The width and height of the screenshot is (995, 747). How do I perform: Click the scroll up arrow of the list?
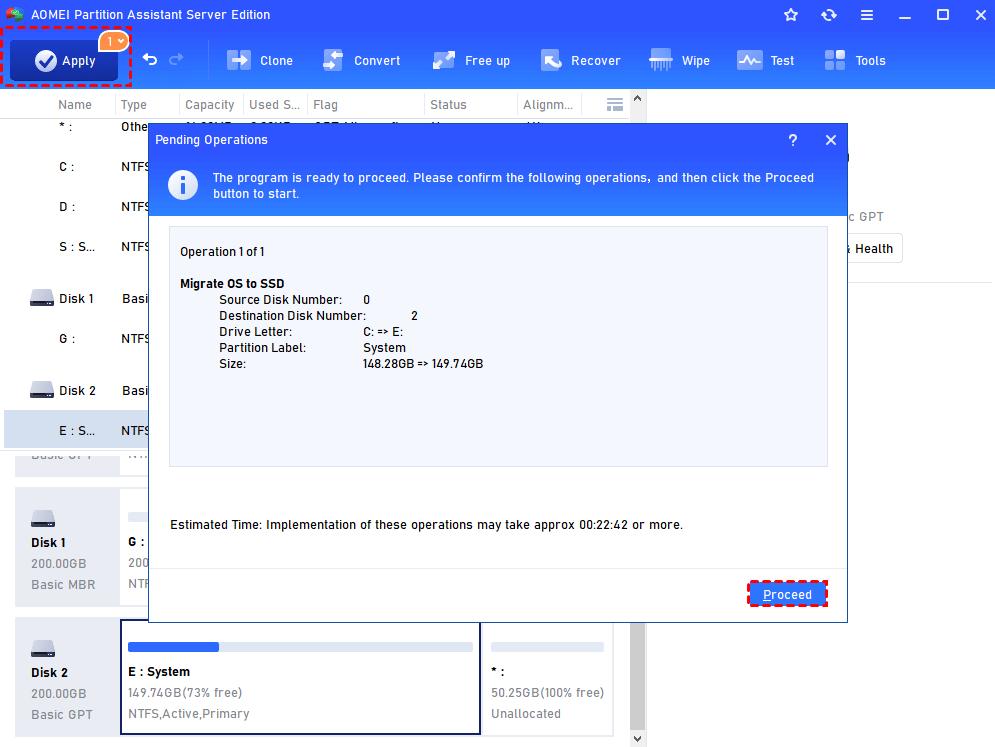[x=638, y=98]
